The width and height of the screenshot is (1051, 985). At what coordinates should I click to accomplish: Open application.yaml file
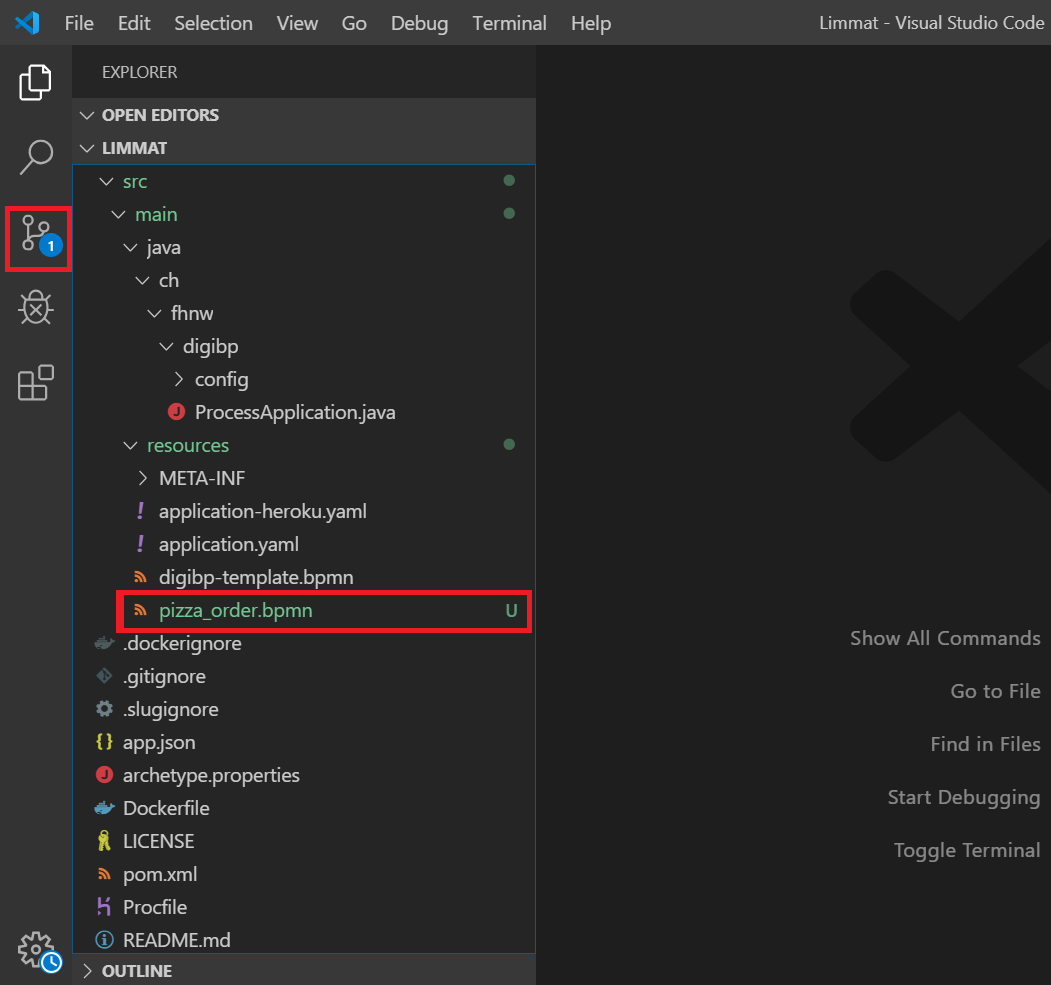pos(229,544)
